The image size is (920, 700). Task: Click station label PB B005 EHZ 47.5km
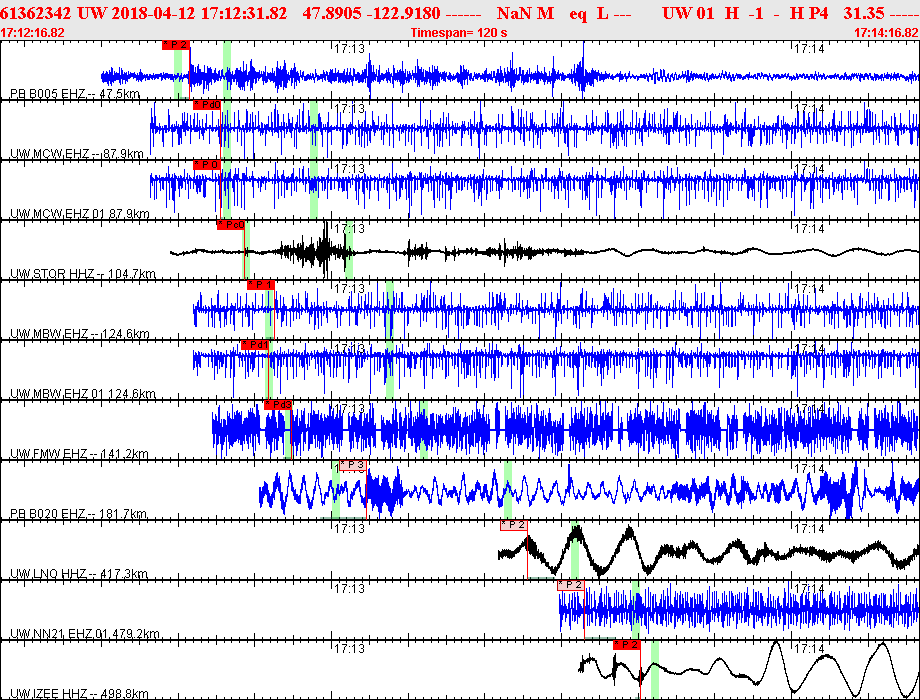click(75, 94)
